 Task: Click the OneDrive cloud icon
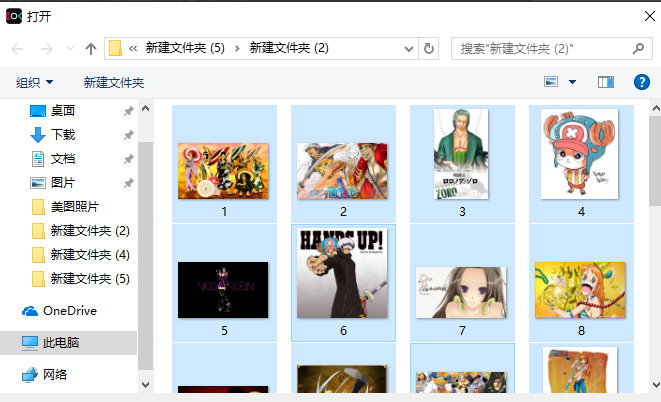point(30,311)
